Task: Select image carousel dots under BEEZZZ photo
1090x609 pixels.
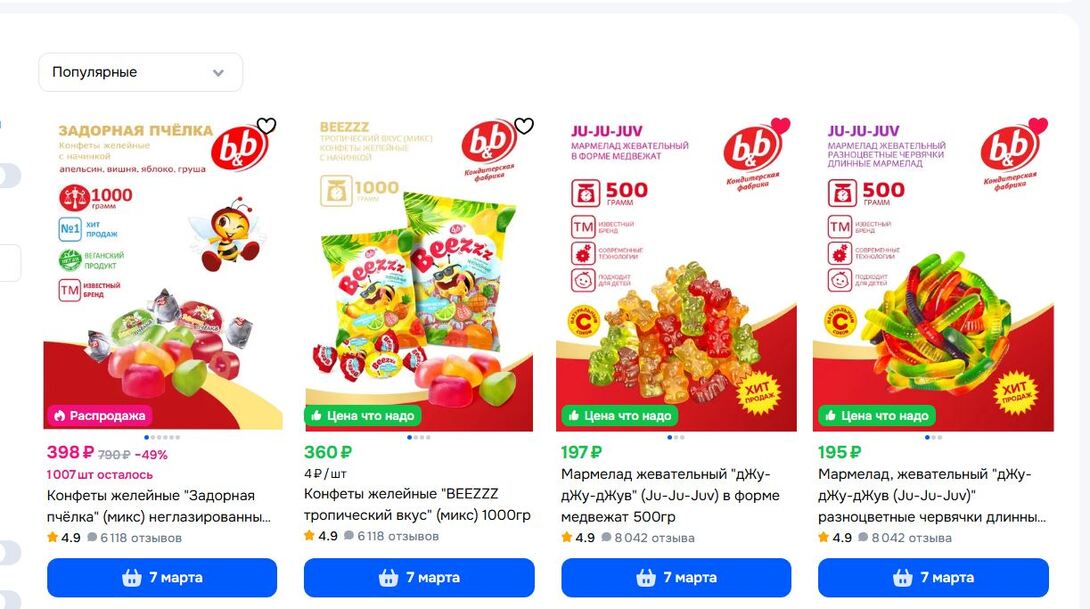Action: (418, 437)
